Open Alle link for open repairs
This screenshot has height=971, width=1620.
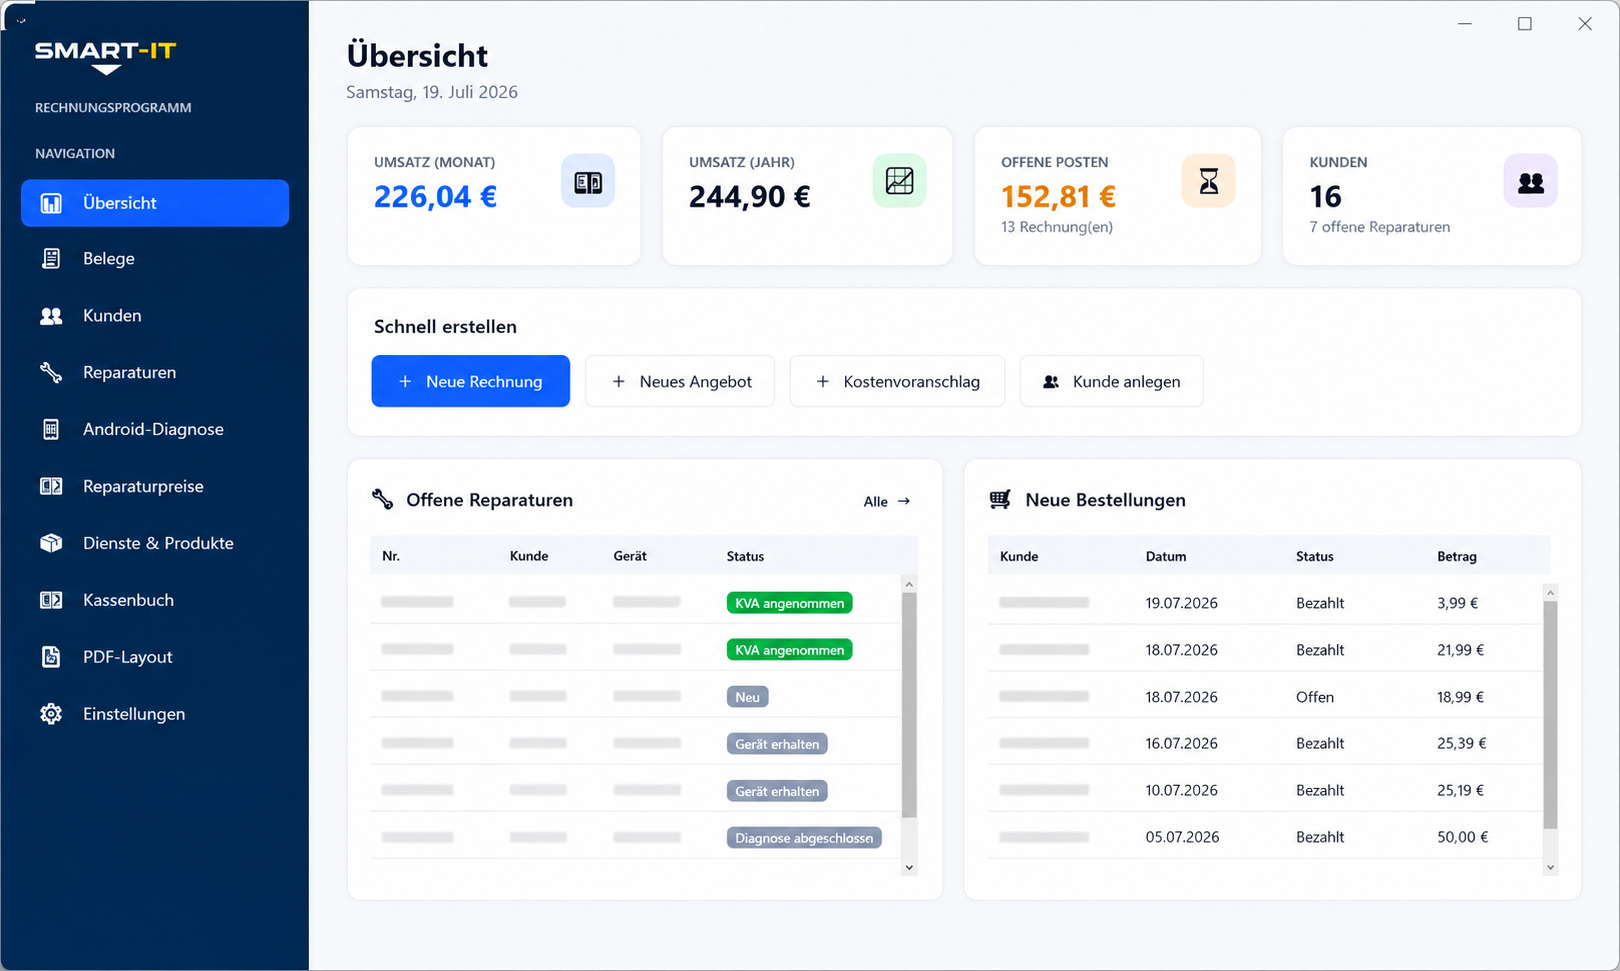(x=887, y=502)
